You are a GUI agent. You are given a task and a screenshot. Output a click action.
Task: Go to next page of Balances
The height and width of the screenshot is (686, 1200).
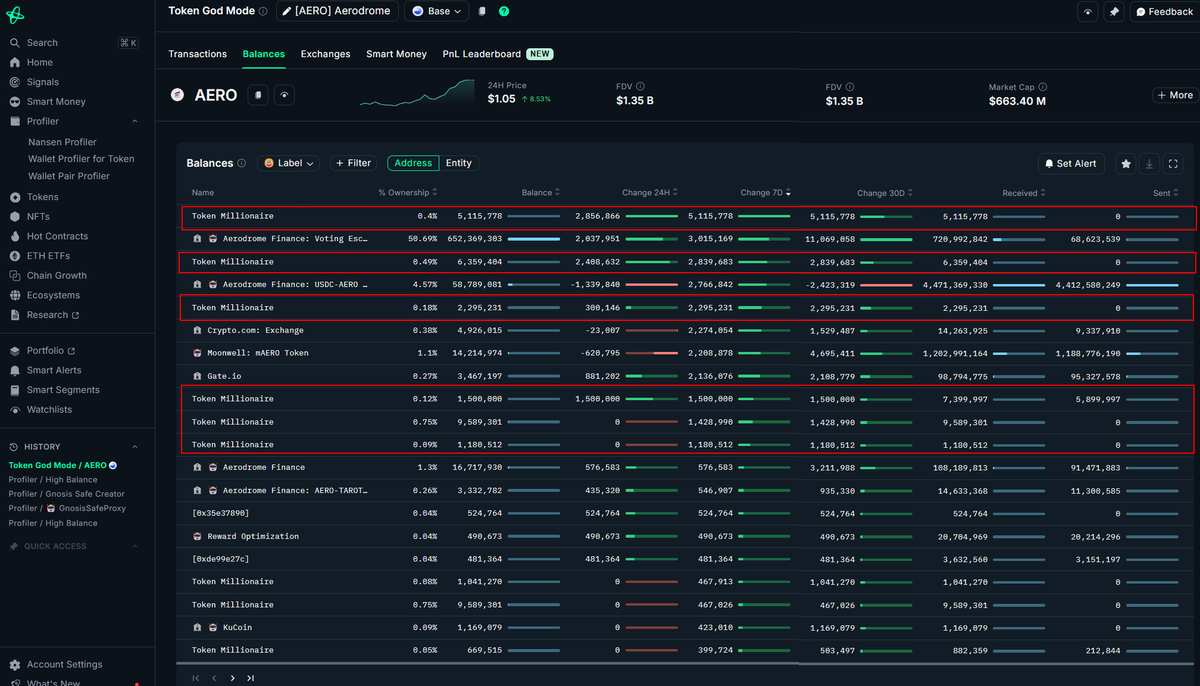coord(233,678)
